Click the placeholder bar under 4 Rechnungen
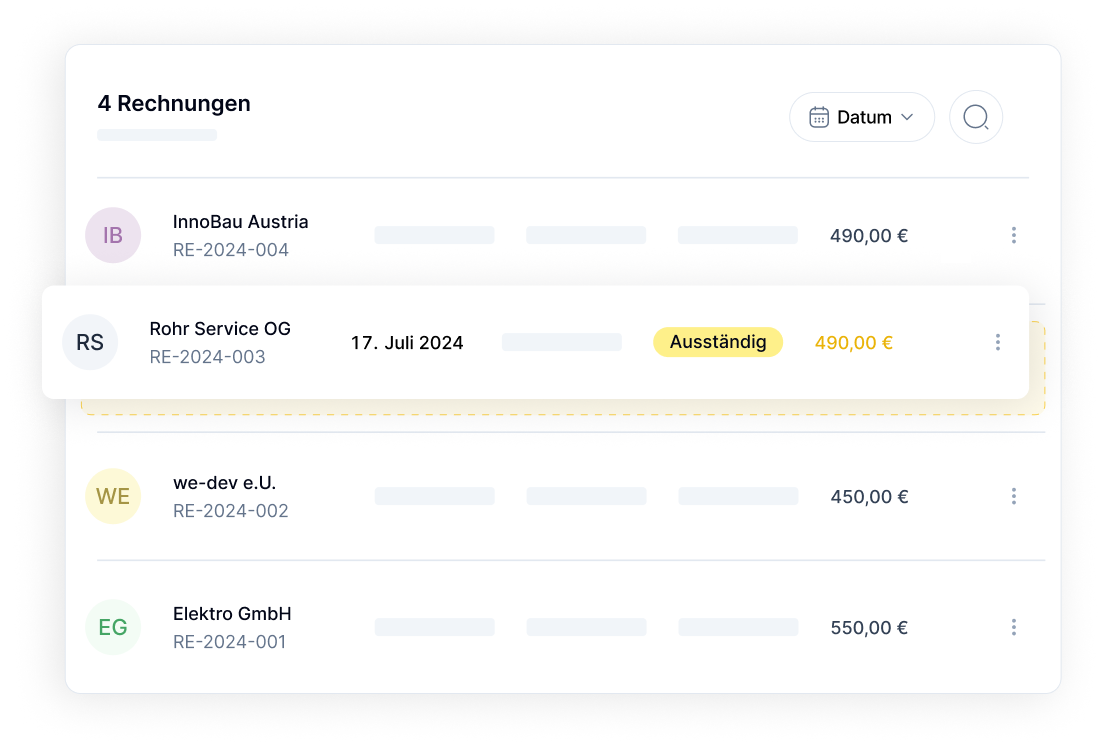Image resolution: width=1102 pixels, height=746 pixels. click(x=157, y=134)
